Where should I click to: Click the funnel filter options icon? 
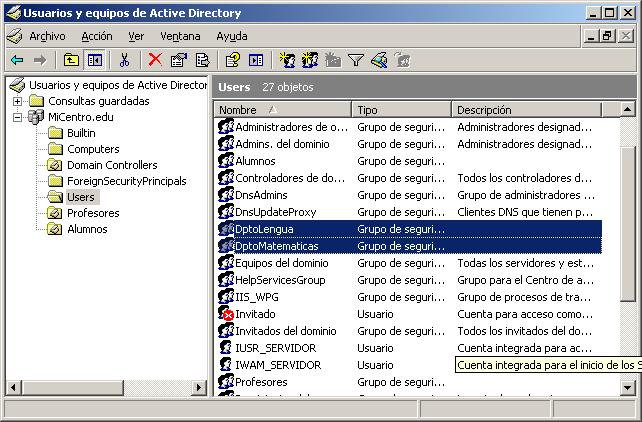point(355,60)
